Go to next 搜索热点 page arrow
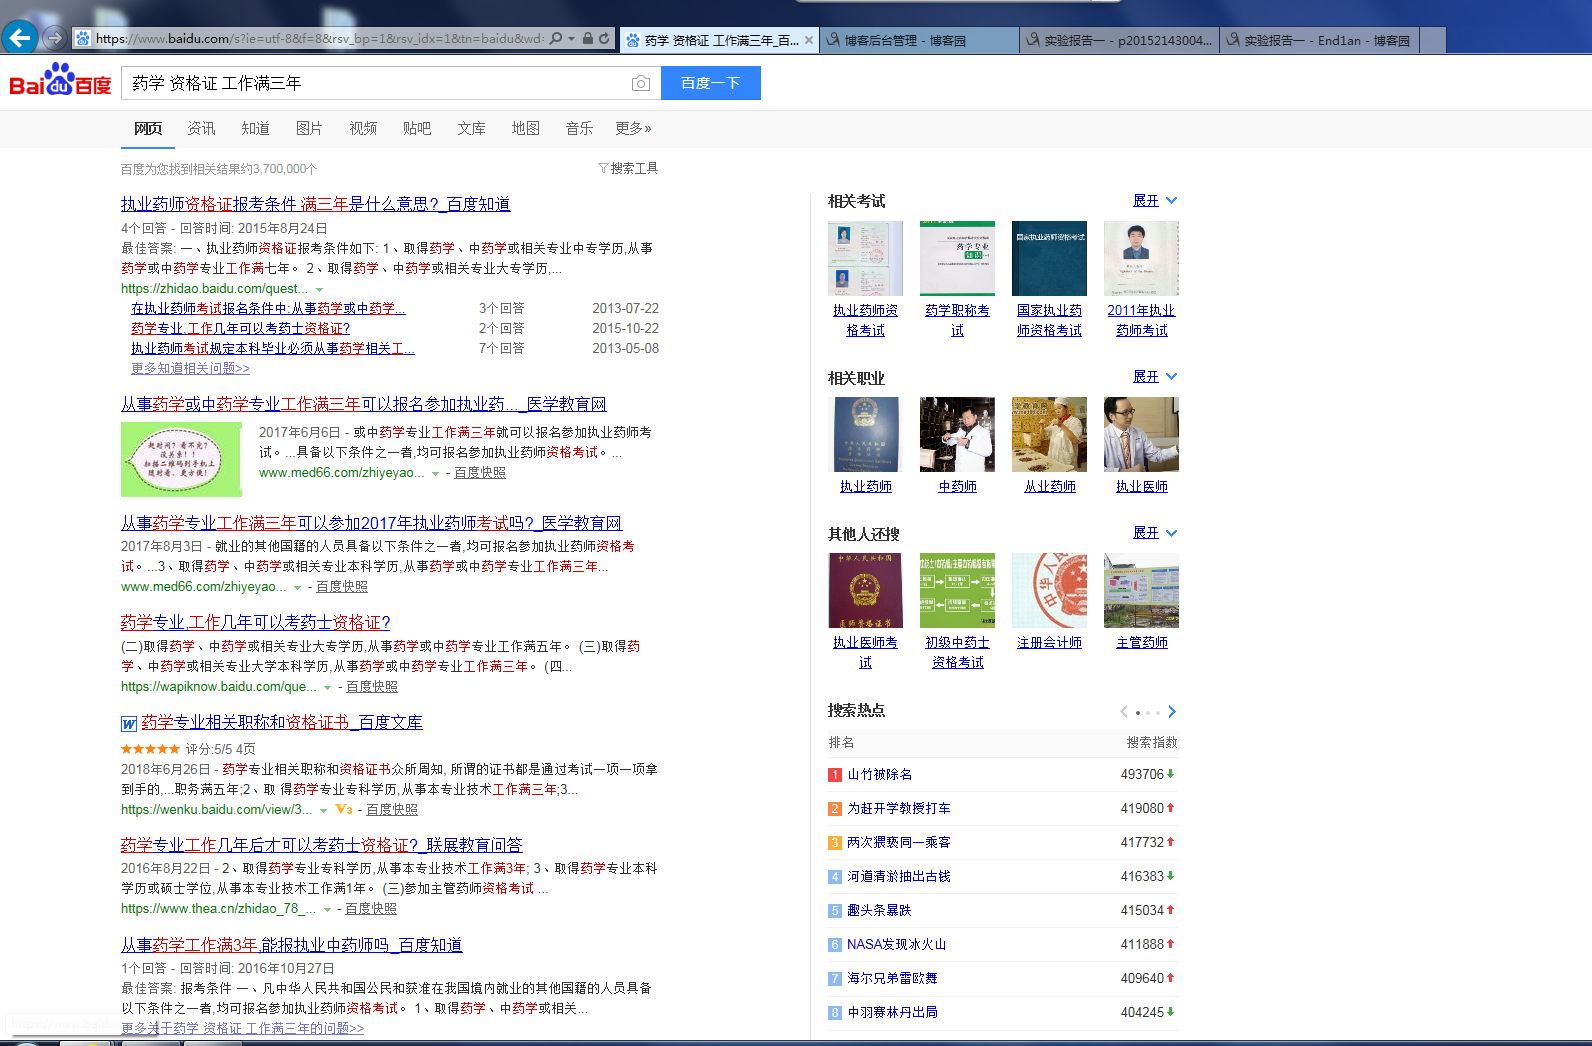This screenshot has height=1046, width=1592. [1172, 712]
